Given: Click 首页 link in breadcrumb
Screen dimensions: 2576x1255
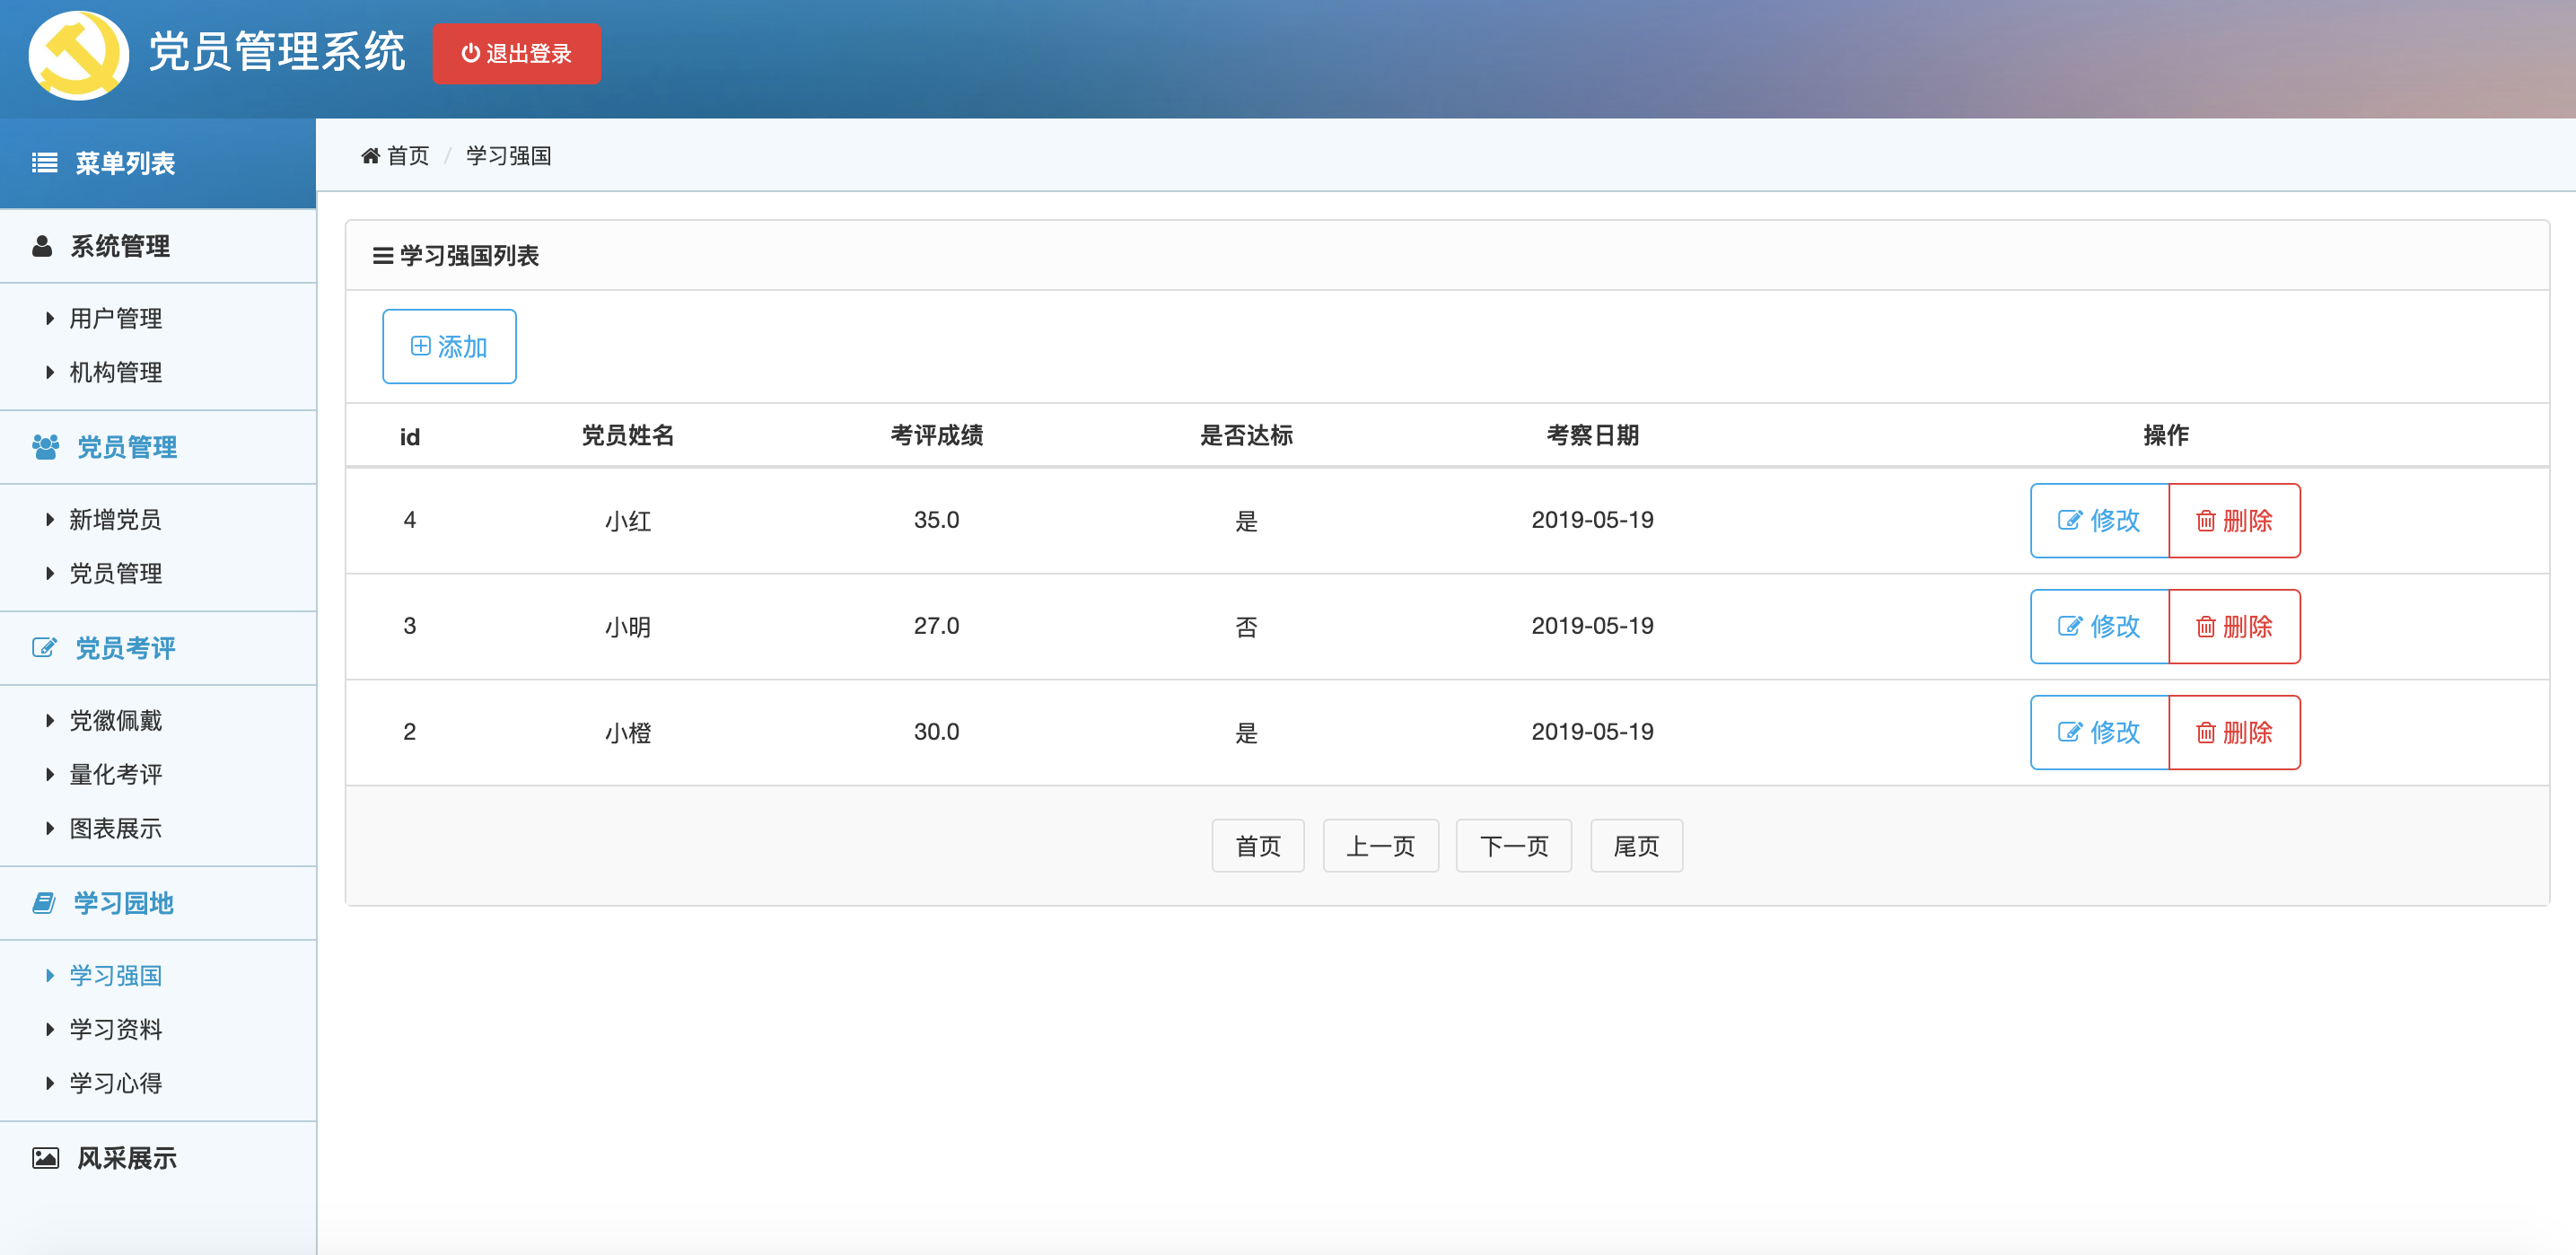Looking at the screenshot, I should [x=408, y=156].
